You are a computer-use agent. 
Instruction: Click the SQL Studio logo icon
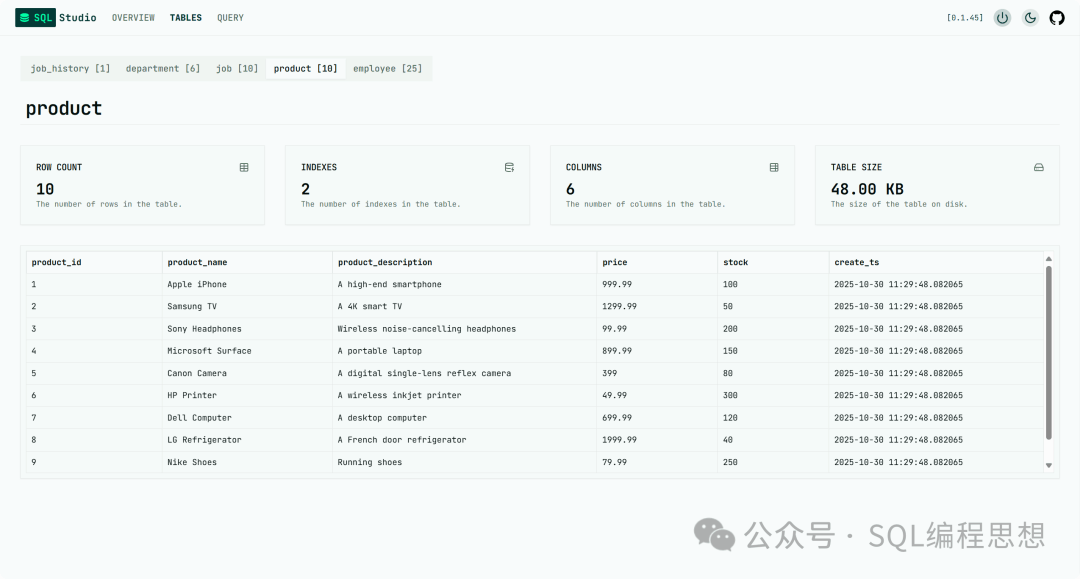pos(24,17)
